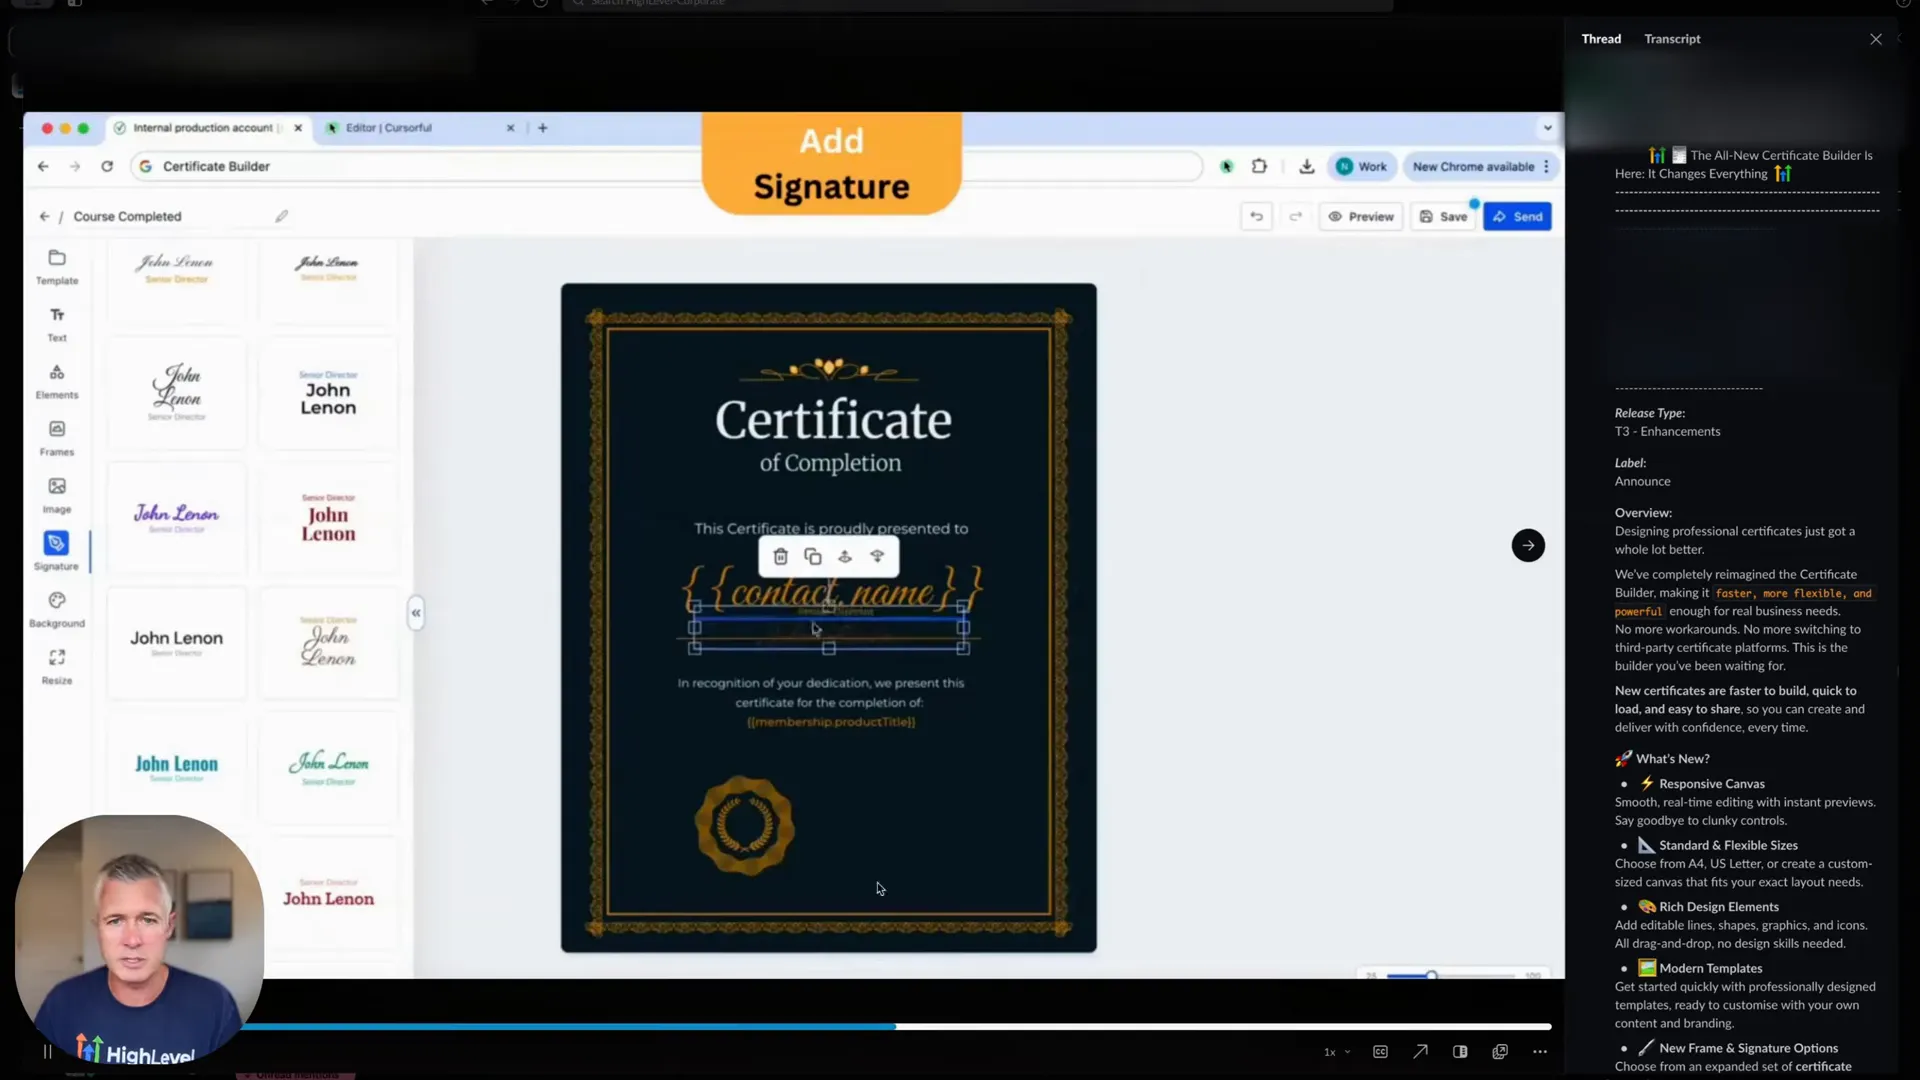Image resolution: width=1920 pixels, height=1080 pixels.
Task: Open the Elements panel
Action: click(x=56, y=380)
